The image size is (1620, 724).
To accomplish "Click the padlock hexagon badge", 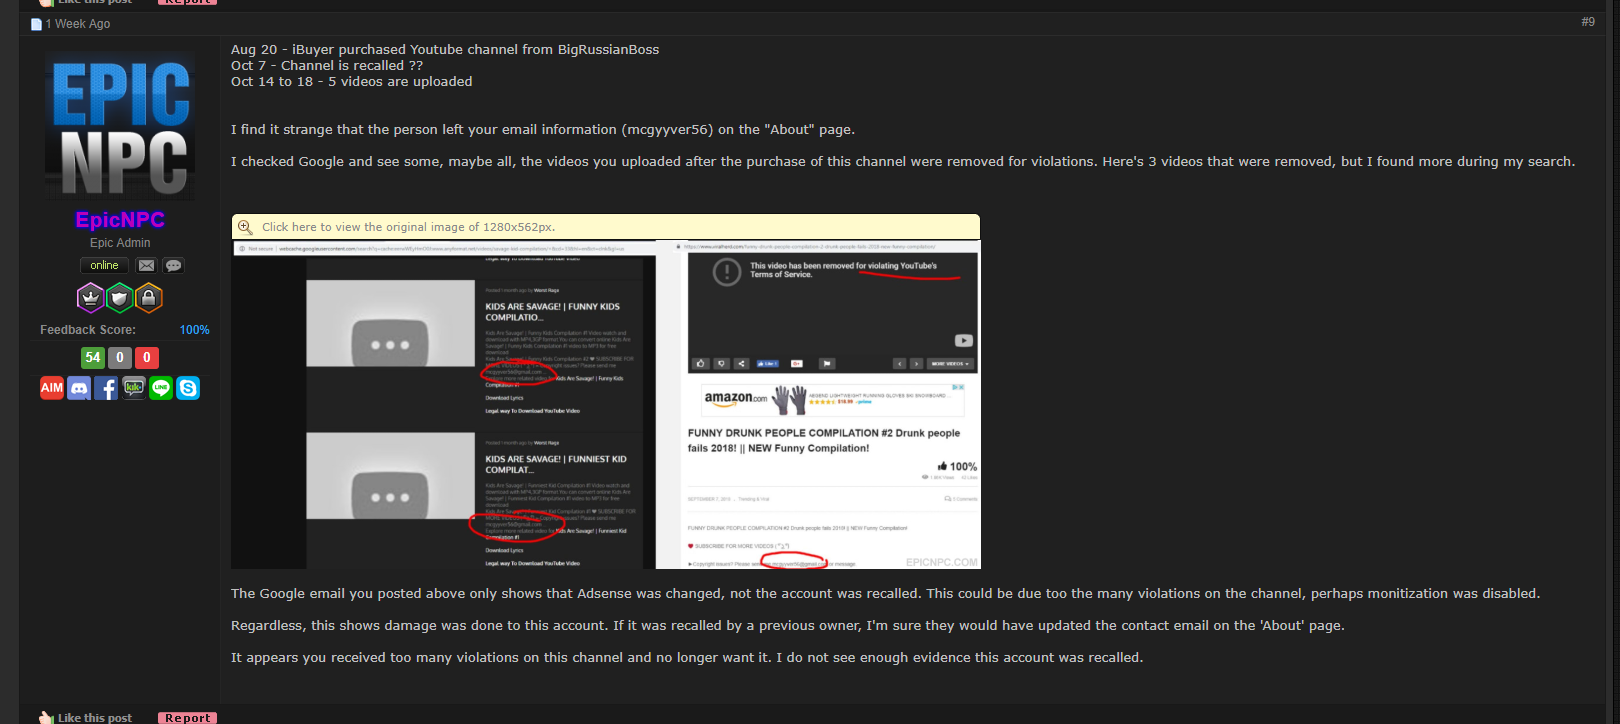I will click(x=148, y=297).
